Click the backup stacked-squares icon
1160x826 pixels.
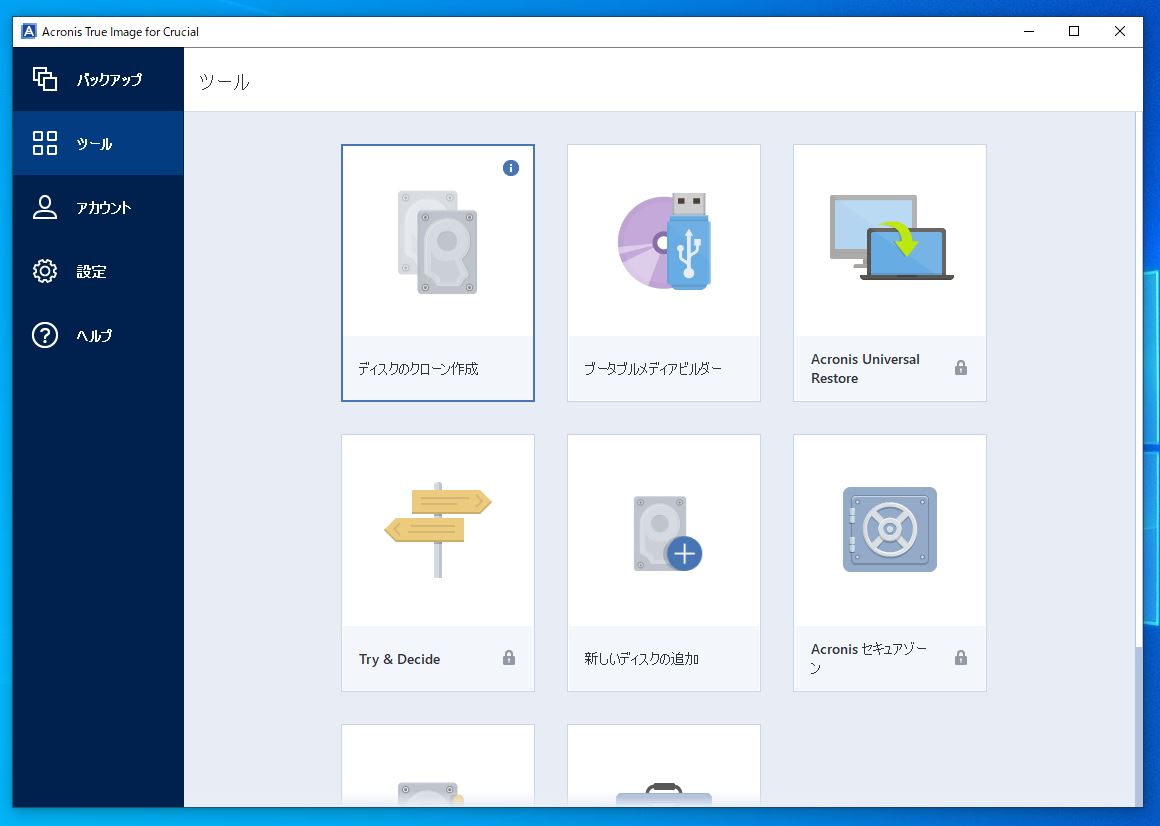click(x=44, y=78)
